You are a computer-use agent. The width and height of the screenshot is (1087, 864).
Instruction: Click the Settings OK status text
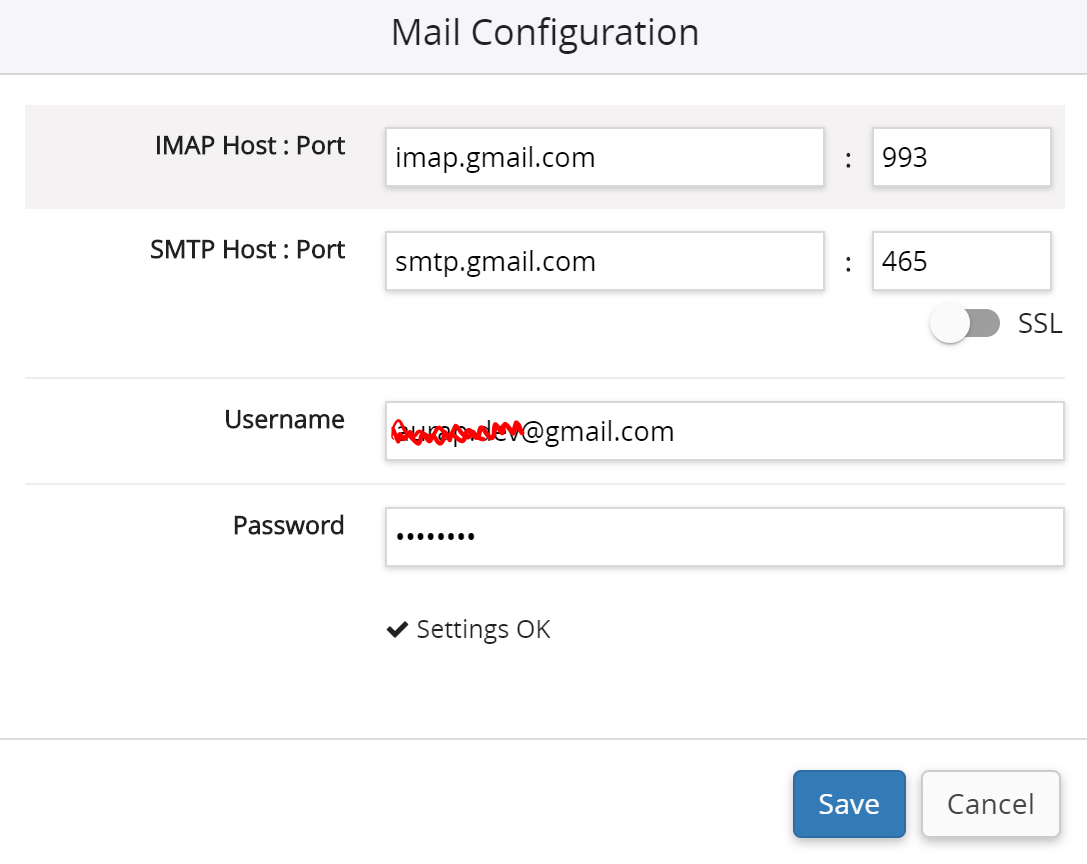[483, 630]
